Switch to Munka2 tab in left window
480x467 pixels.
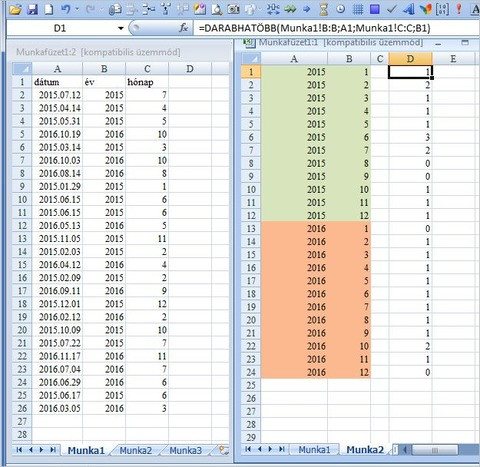tap(136, 450)
